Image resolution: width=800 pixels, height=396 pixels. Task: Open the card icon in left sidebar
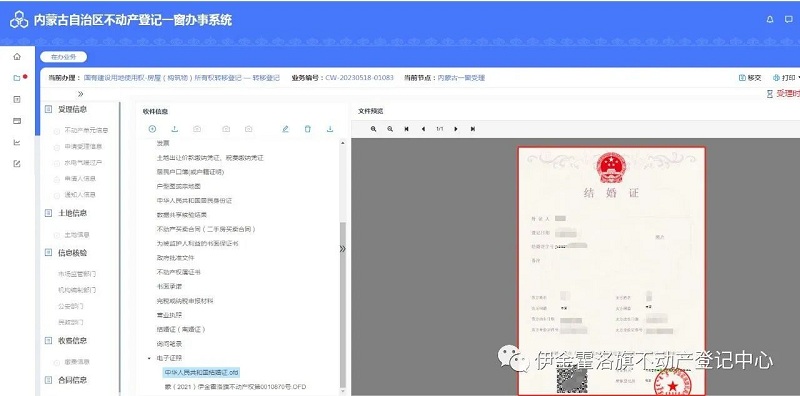click(x=17, y=121)
